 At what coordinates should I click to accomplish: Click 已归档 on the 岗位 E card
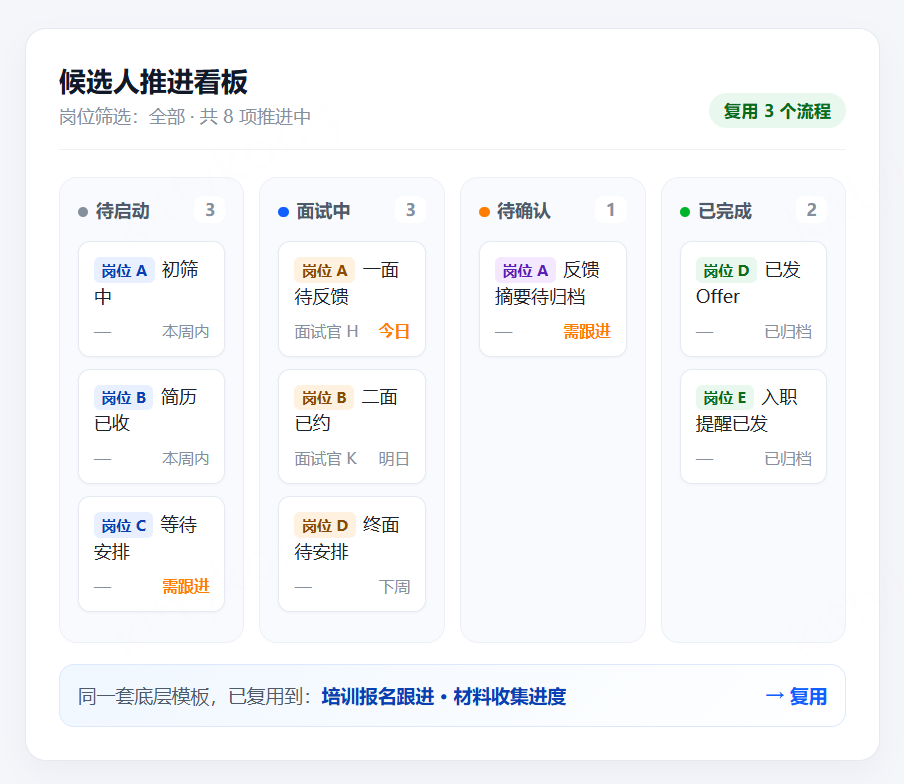(788, 459)
